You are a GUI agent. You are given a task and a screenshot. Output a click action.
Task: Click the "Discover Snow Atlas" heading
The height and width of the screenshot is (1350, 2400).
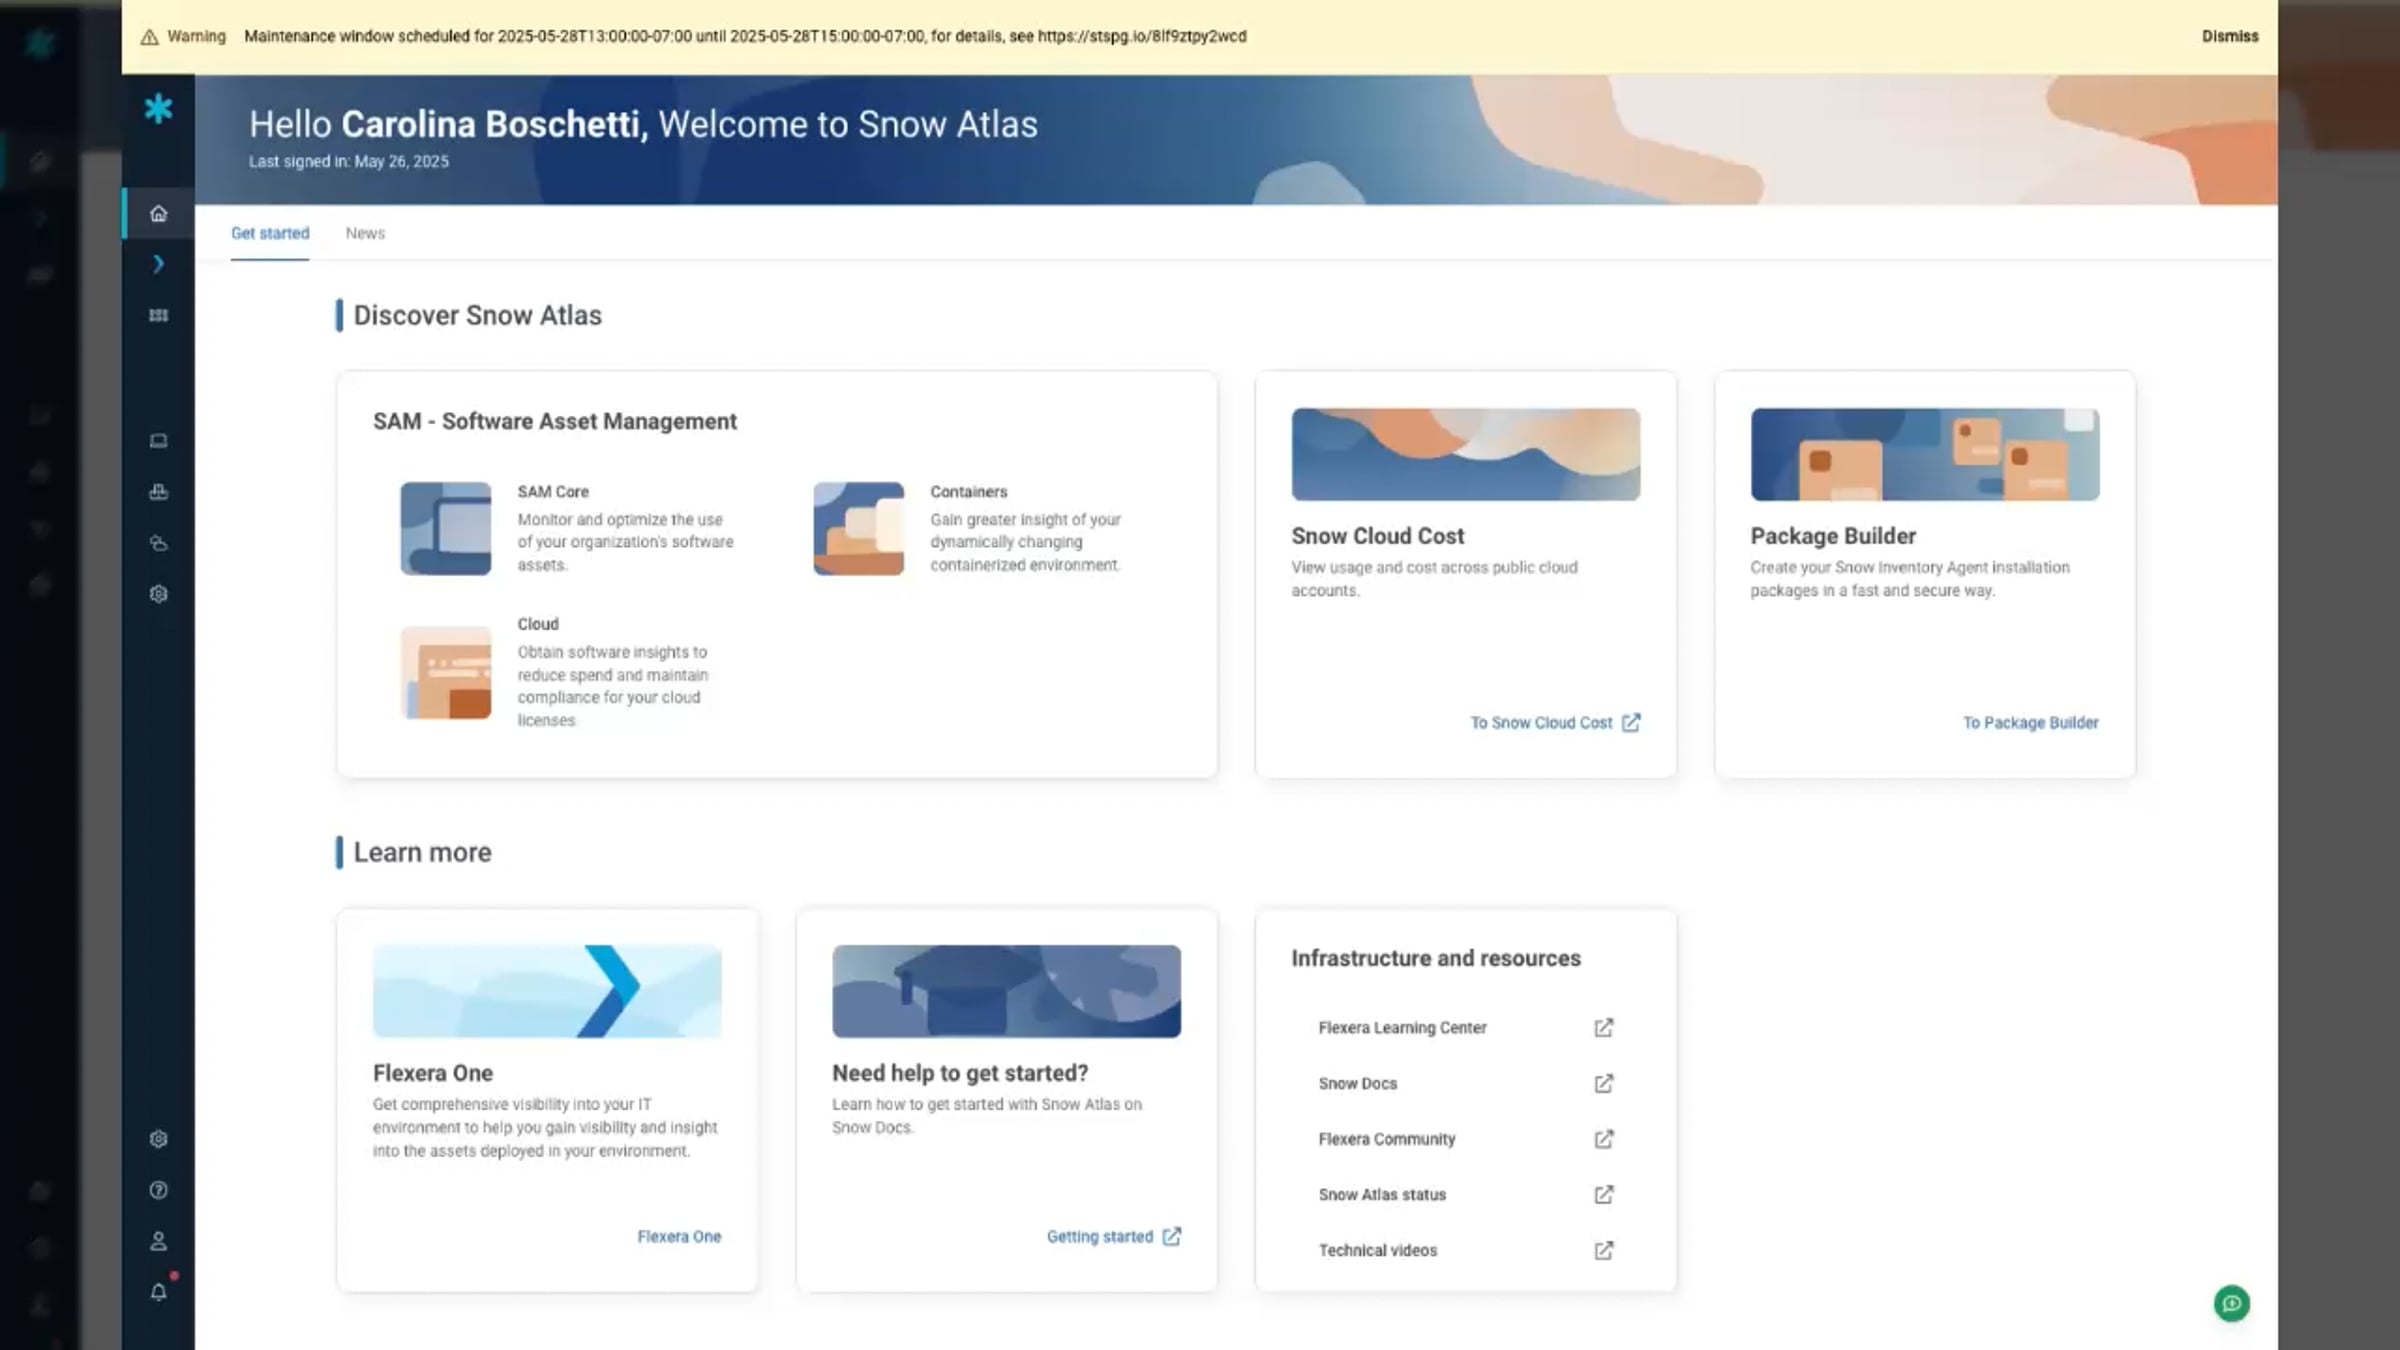click(x=477, y=315)
